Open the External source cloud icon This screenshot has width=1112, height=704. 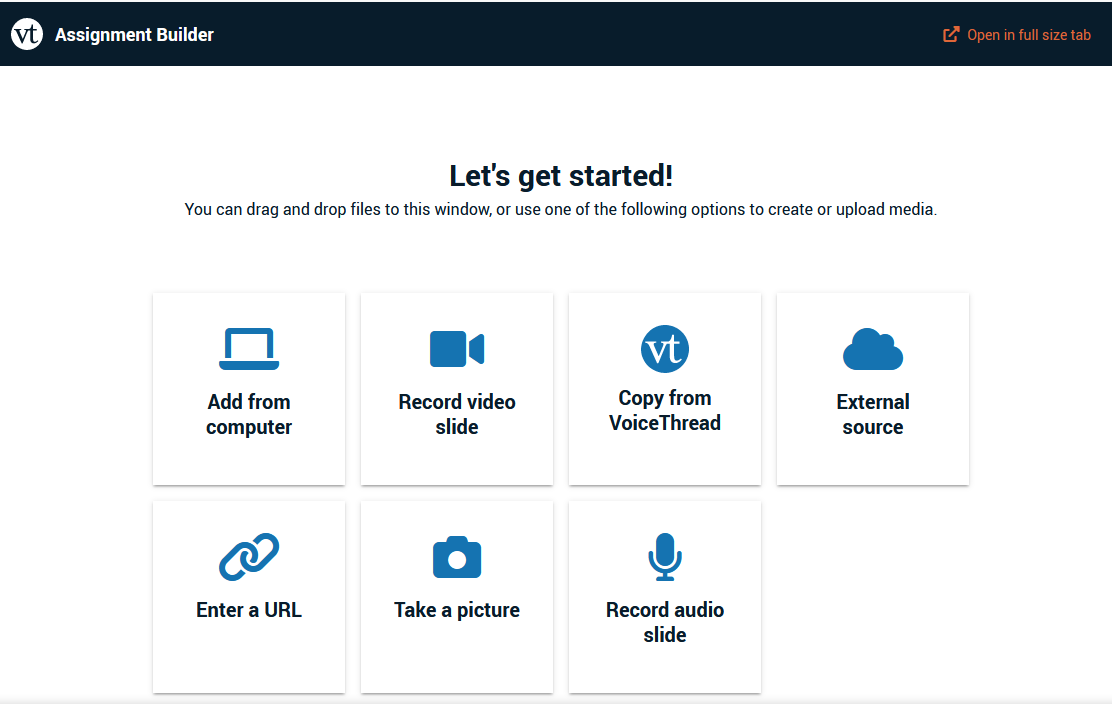click(x=872, y=349)
